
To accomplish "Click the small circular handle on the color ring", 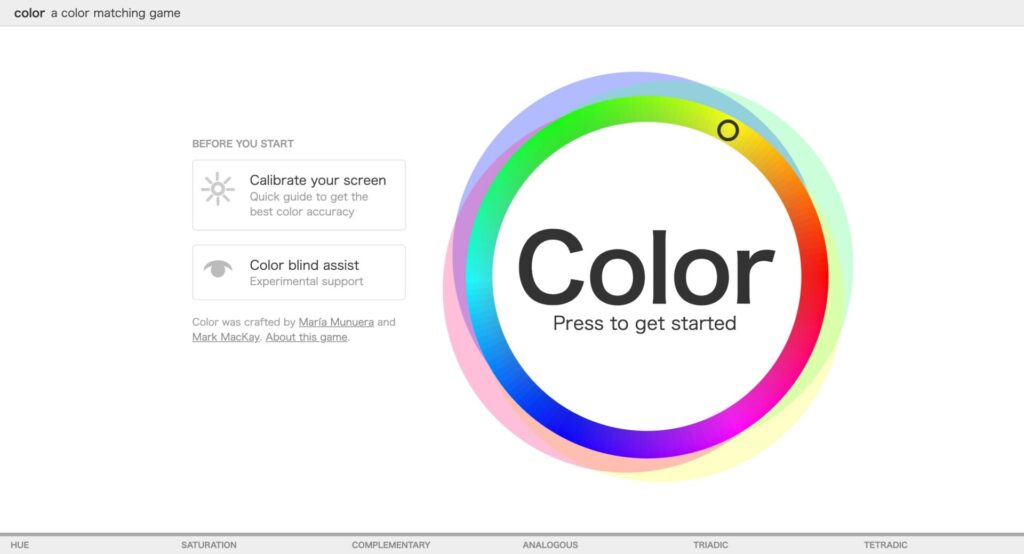I will click(x=728, y=130).
